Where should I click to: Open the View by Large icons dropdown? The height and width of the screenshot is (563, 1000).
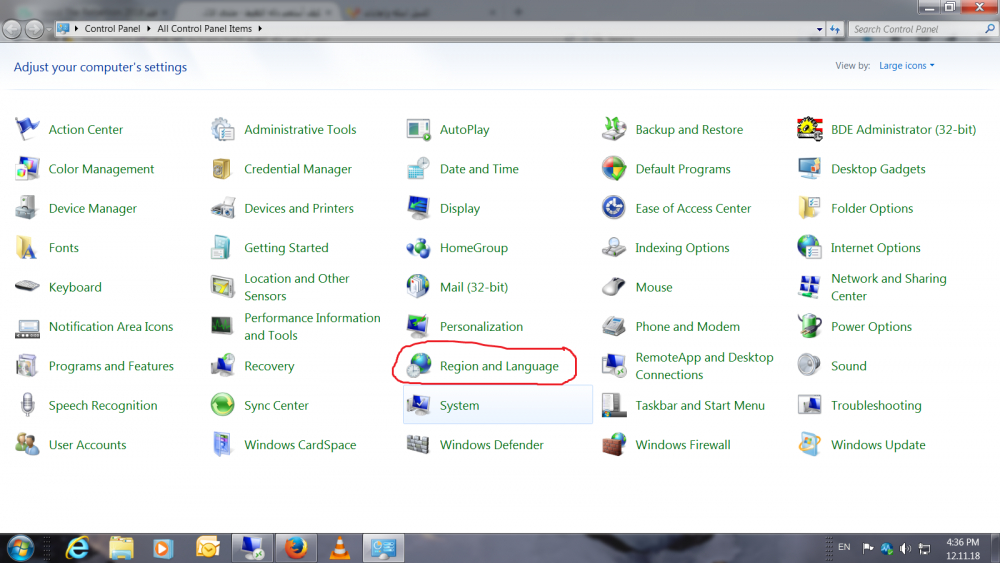(906, 66)
